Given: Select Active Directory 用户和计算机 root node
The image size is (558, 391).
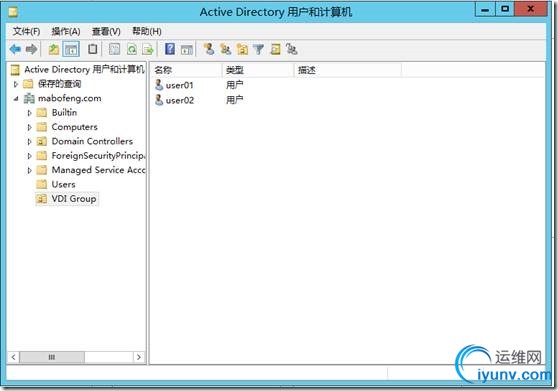Looking at the screenshot, I should (84, 69).
